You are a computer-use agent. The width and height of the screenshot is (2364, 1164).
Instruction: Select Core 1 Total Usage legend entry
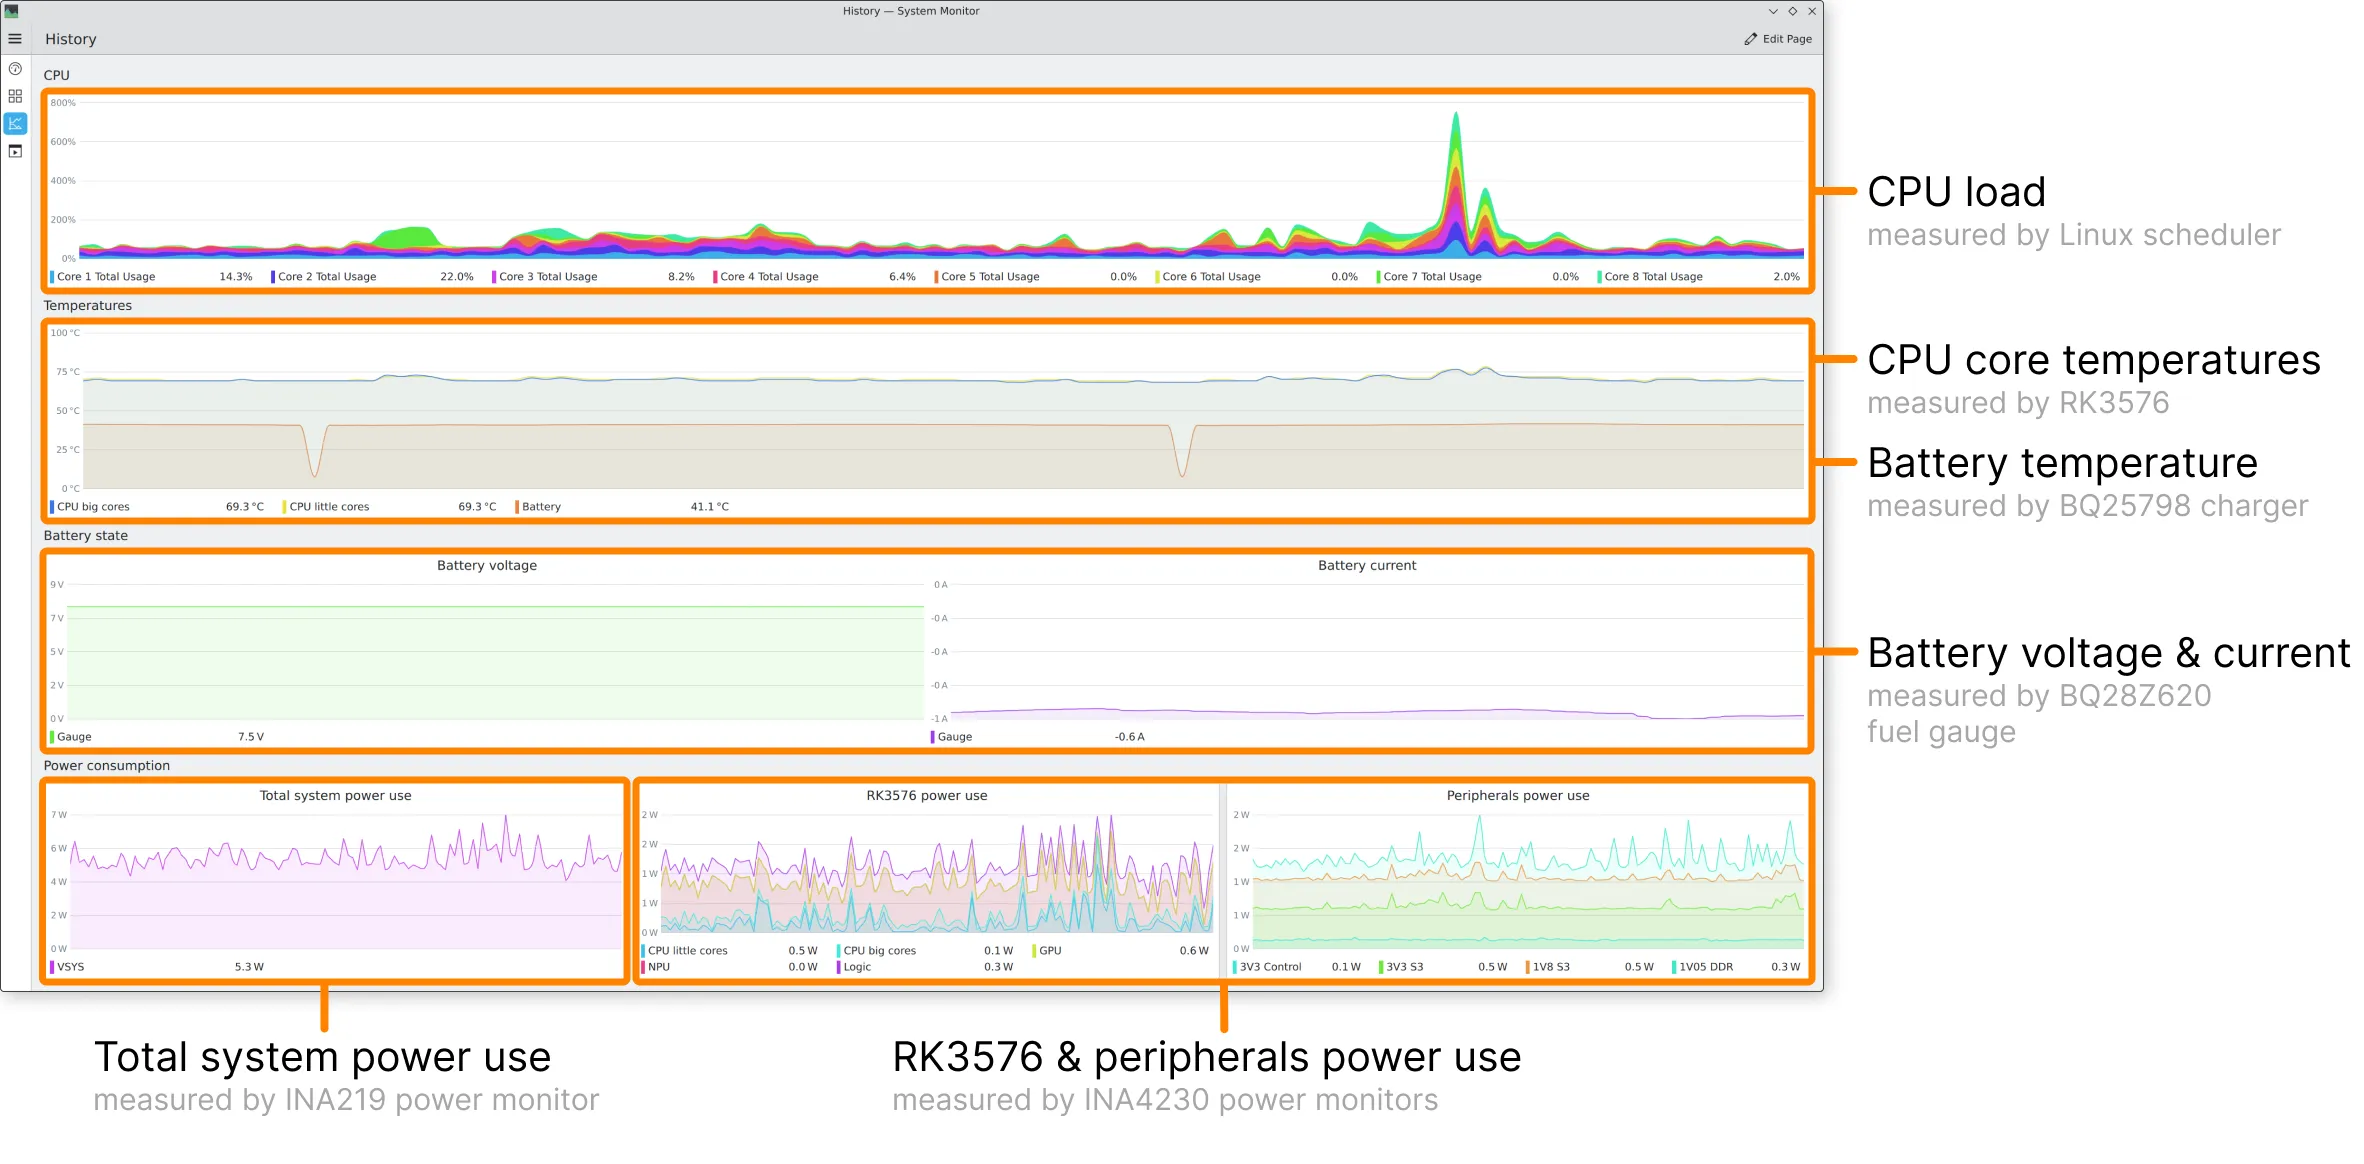[x=152, y=277]
